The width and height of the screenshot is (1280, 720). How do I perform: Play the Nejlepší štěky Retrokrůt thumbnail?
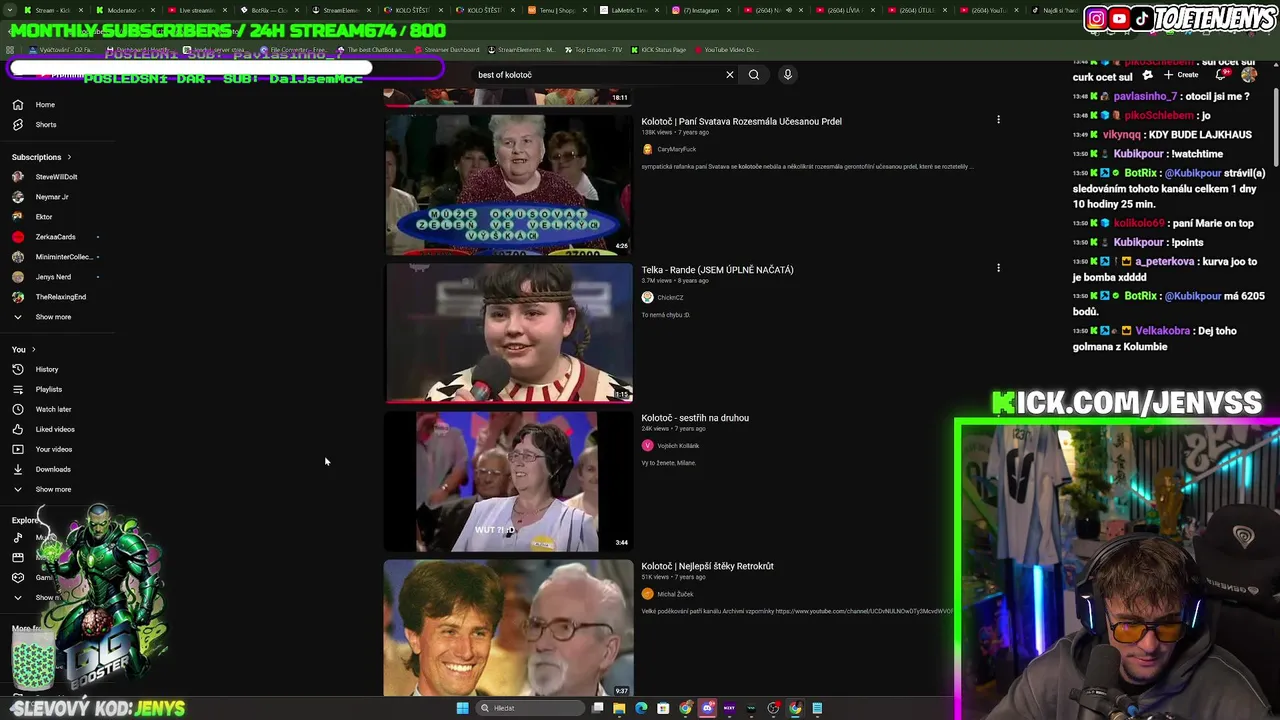click(x=509, y=628)
